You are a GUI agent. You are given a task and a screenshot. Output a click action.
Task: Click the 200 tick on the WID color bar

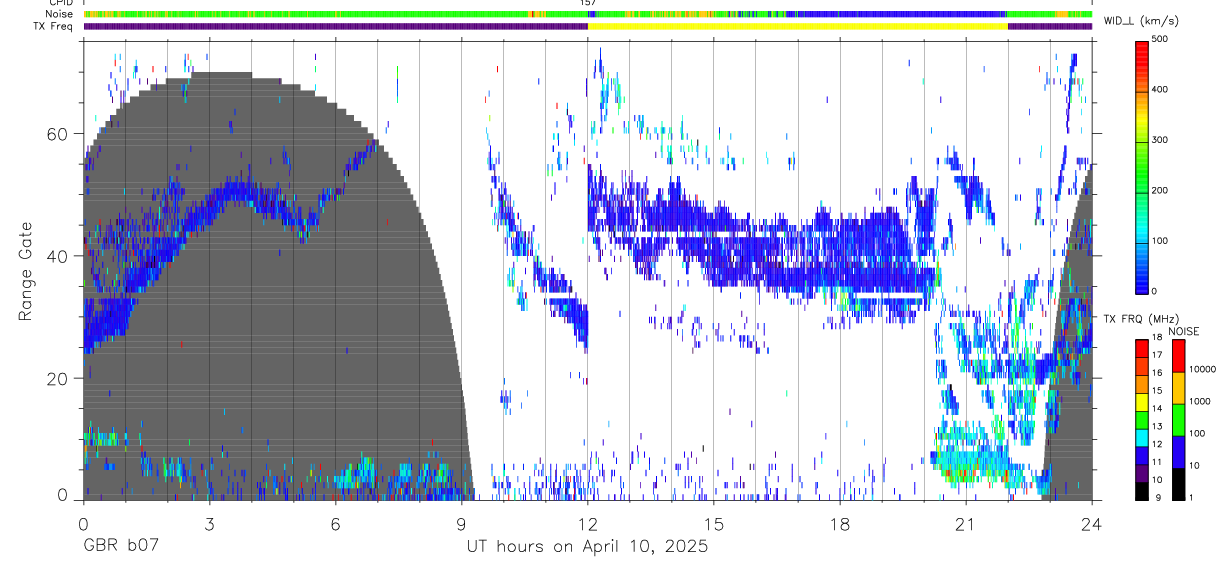coord(1159,190)
